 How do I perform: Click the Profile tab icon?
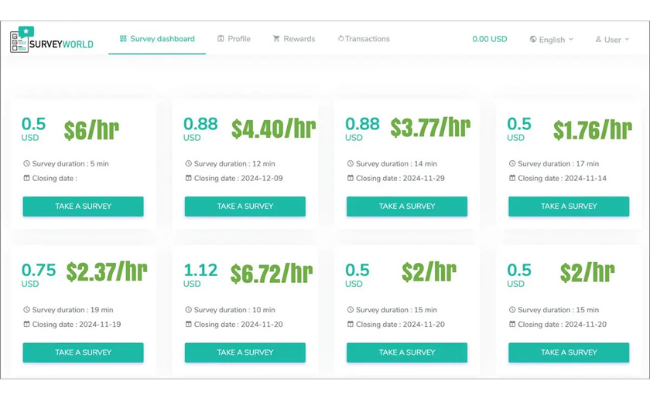(x=221, y=39)
